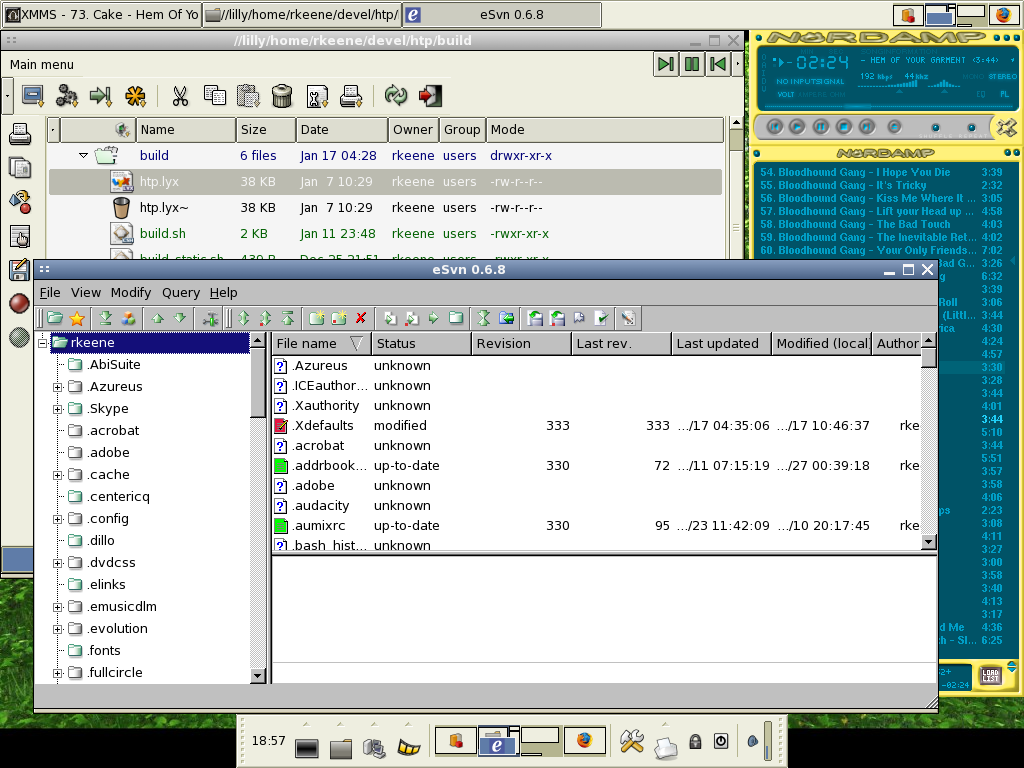
Task: Click the Mode column header in file manager
Action: (605, 129)
